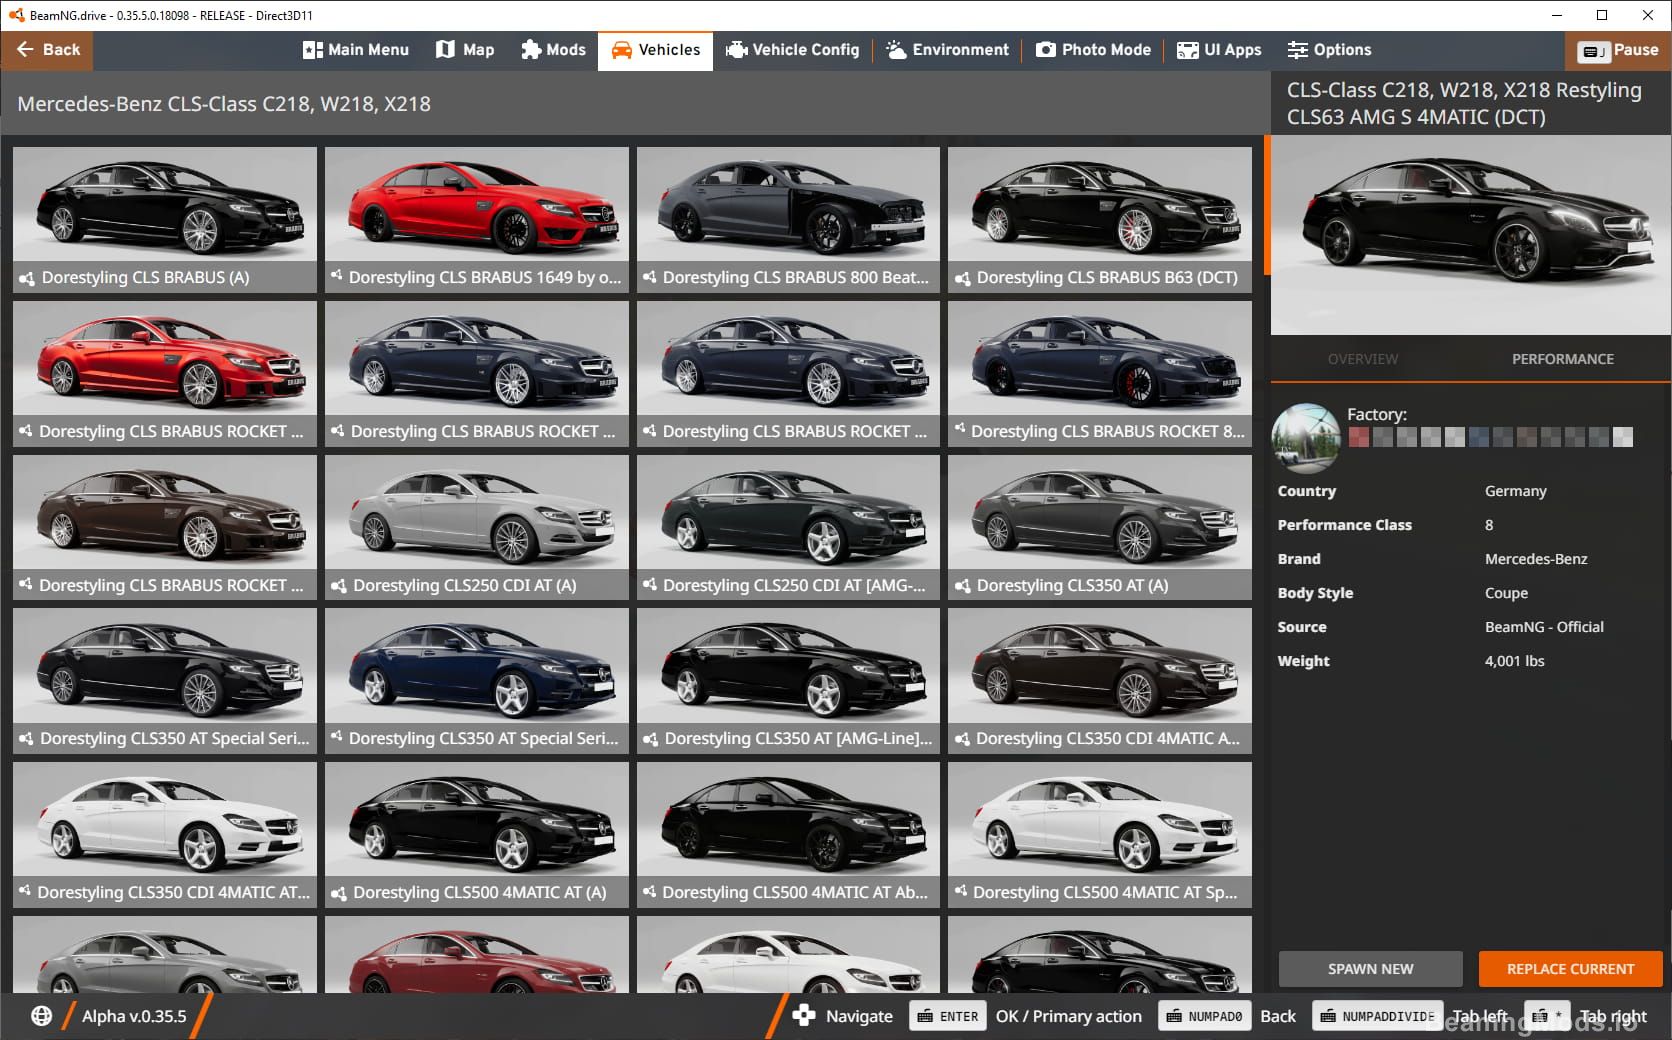Click the 'Mercedes-Benz CLS-Class C218, W218, X218' heading

pyautogui.click(x=224, y=104)
